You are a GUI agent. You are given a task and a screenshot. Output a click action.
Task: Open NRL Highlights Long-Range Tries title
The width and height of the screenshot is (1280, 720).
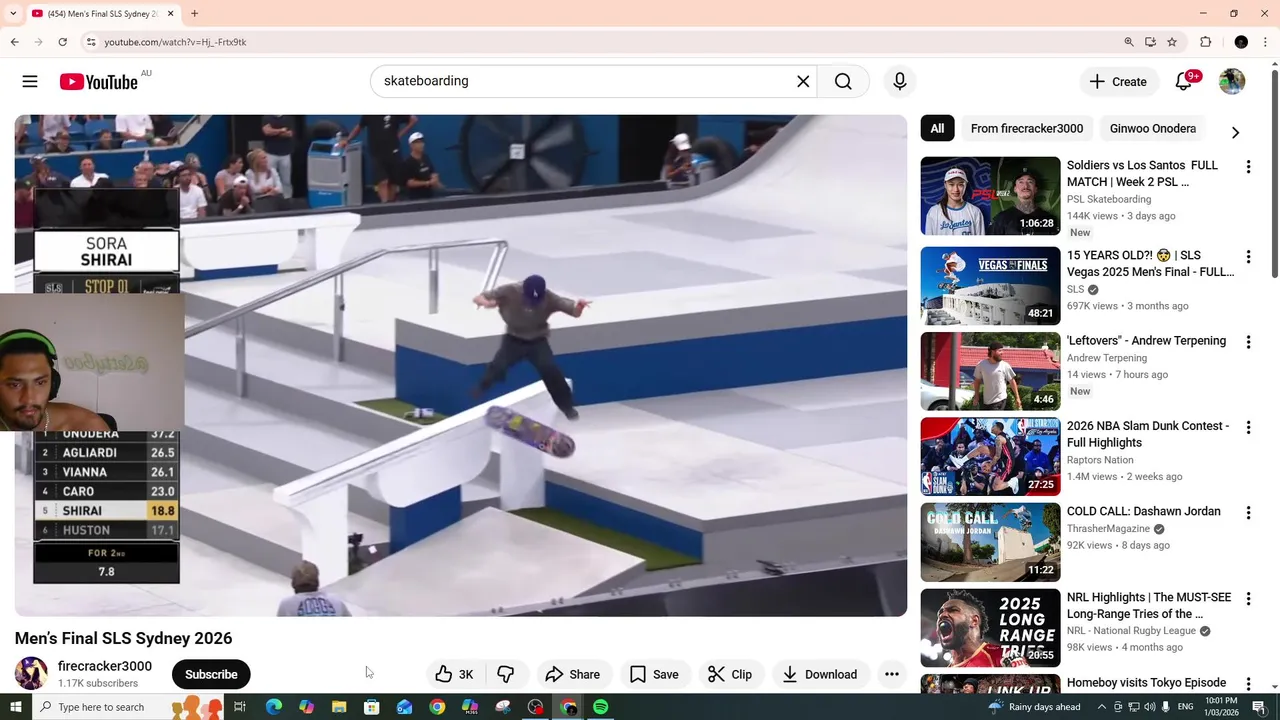coord(1149,605)
